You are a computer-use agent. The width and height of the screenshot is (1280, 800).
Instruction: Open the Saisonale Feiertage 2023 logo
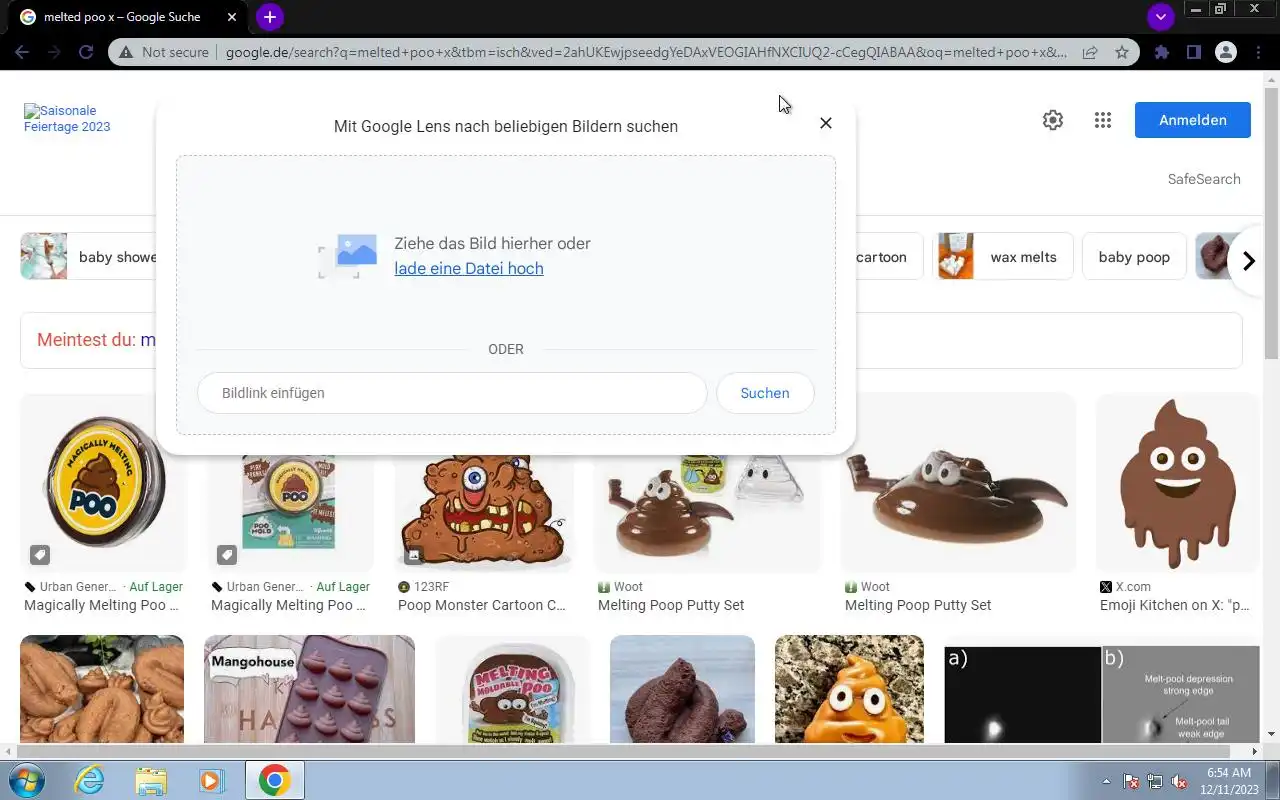[67, 119]
